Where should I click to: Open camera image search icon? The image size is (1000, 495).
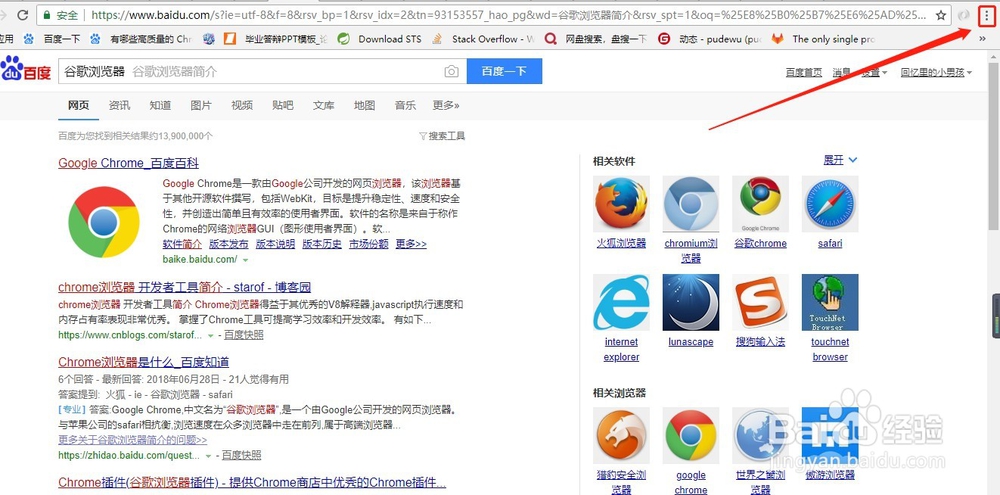452,71
